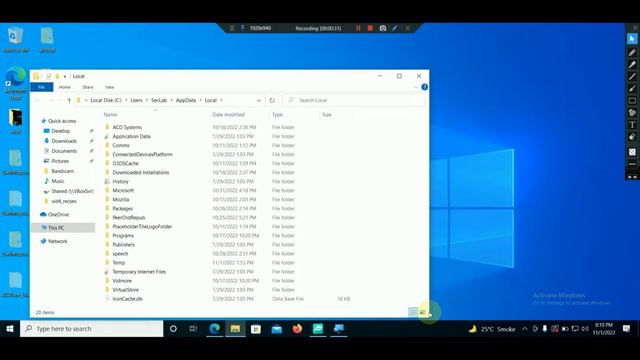Select the Temp folder
Viewport: 640px width, 360px height.
pos(118,263)
